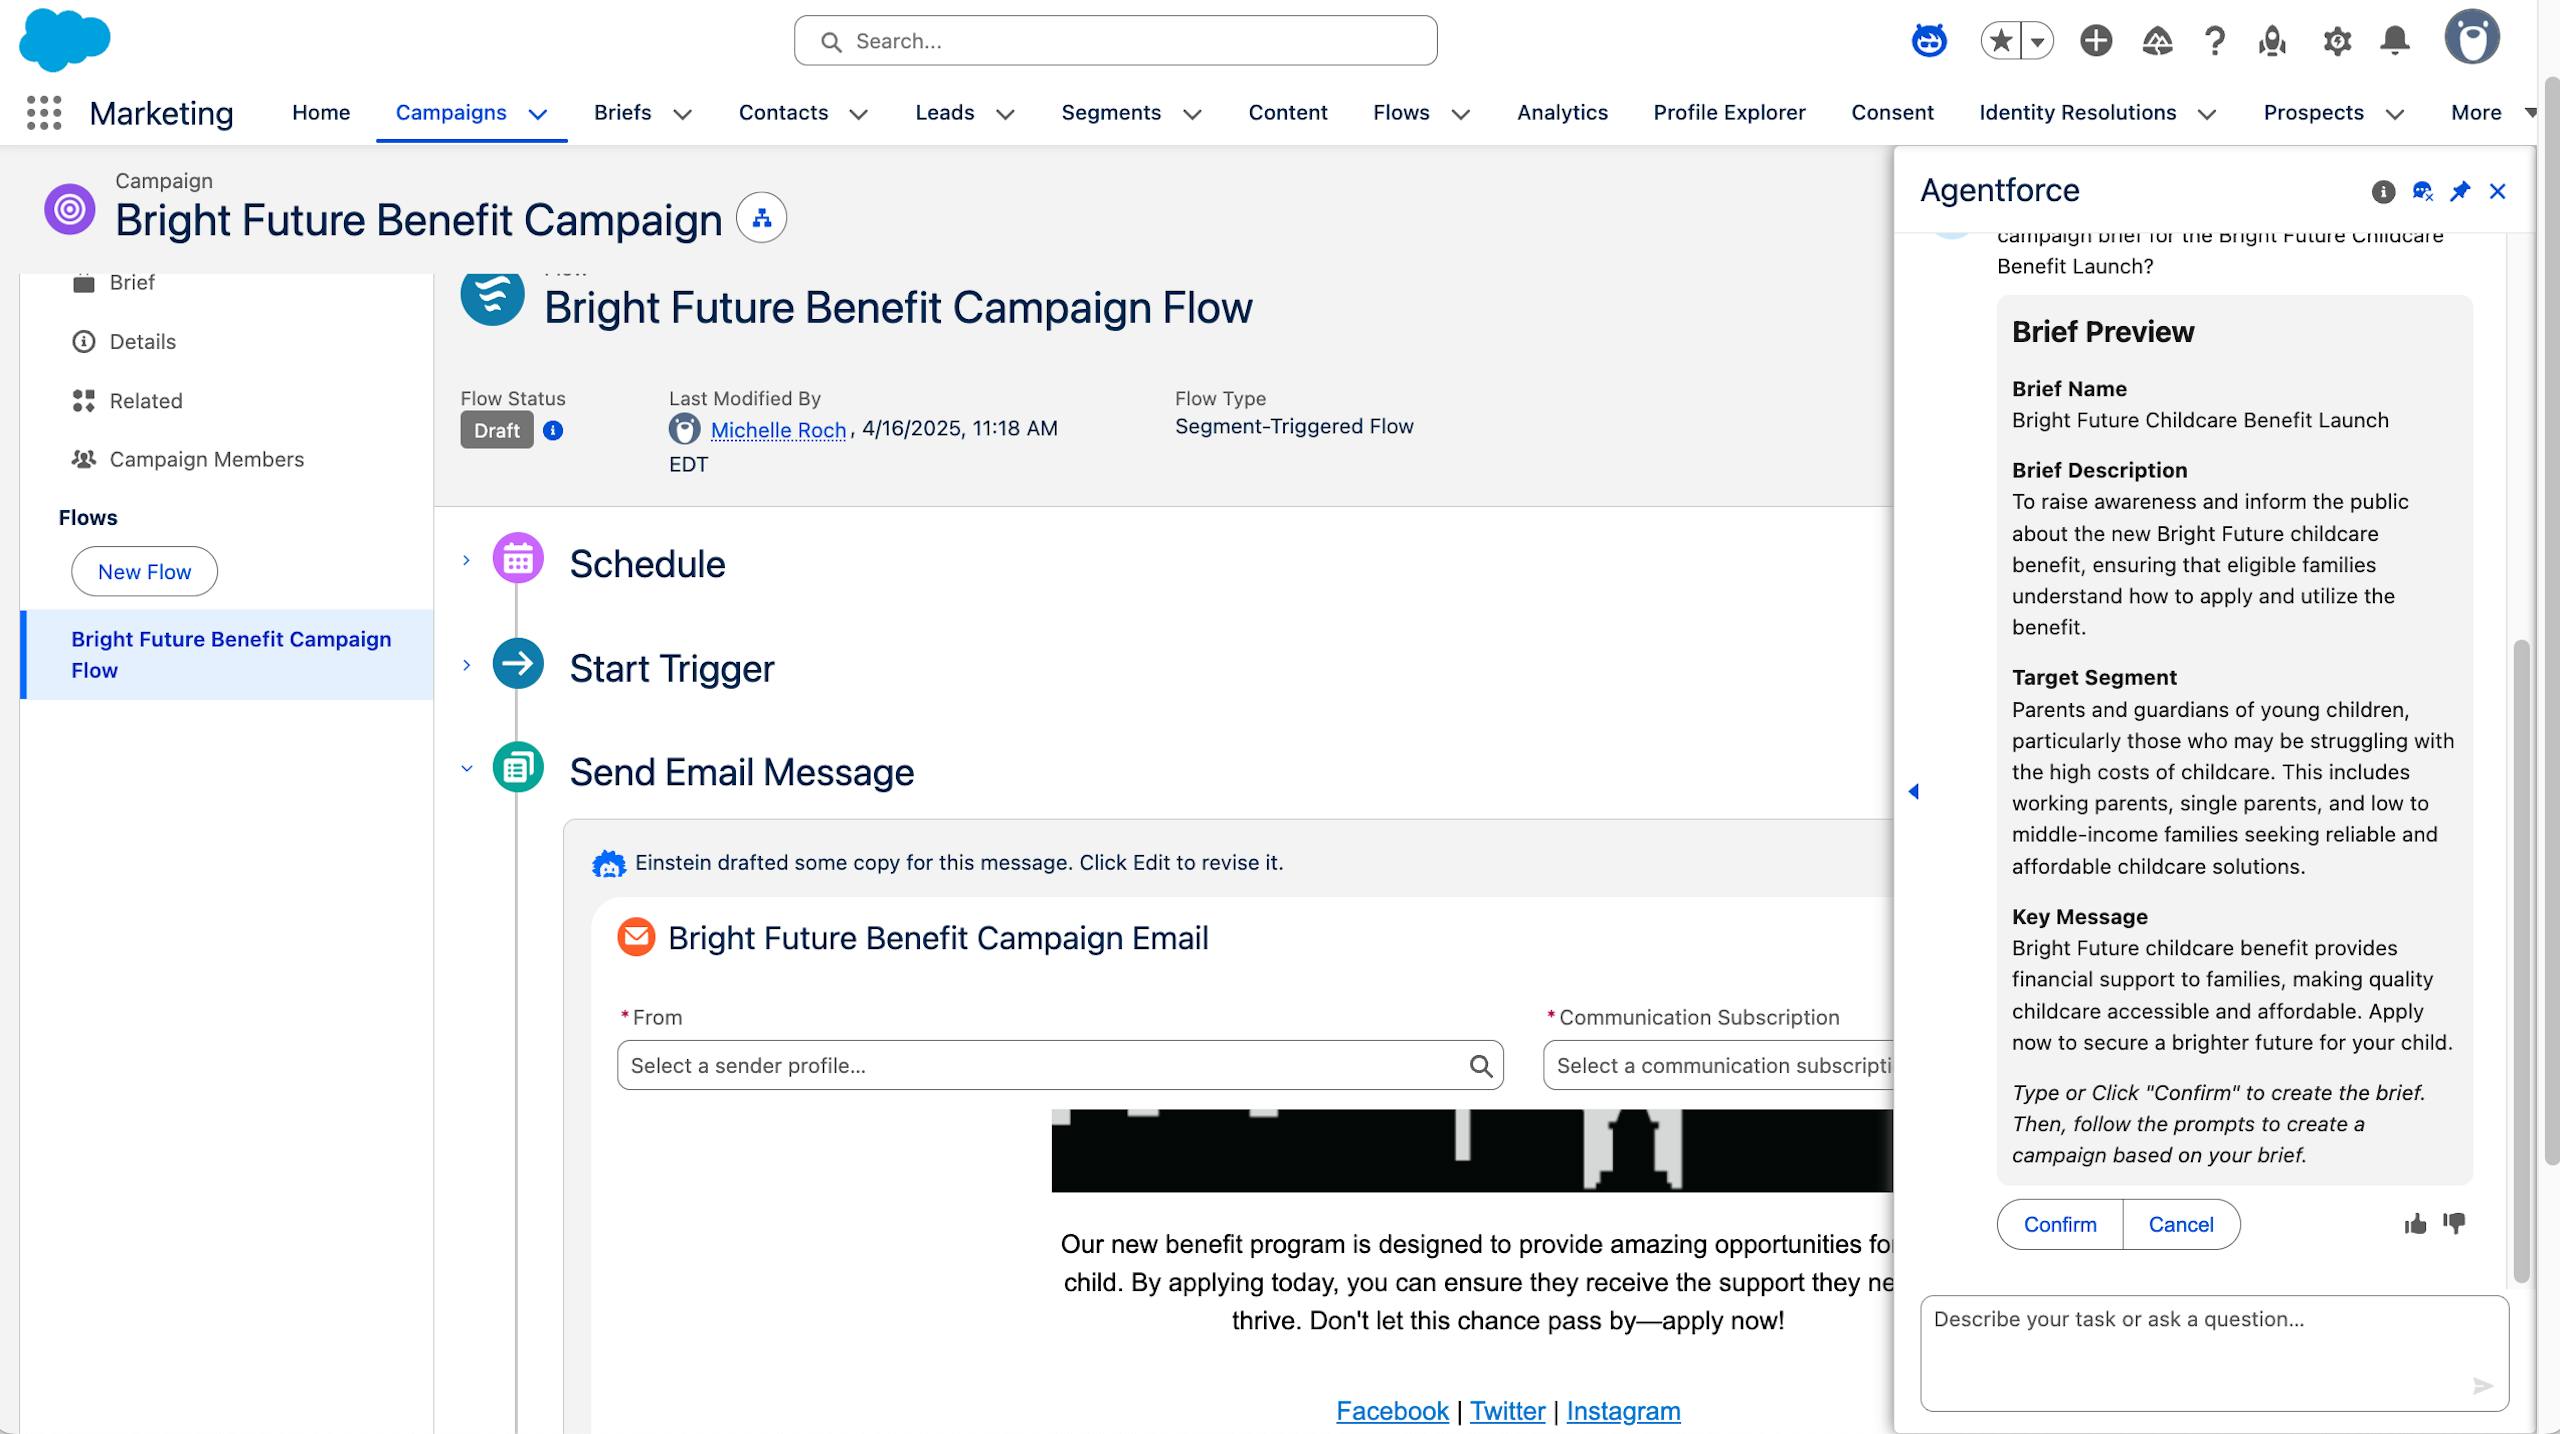Viewport: 2560px width, 1434px height.
Task: Pin the Agentforce panel
Action: click(x=2459, y=191)
